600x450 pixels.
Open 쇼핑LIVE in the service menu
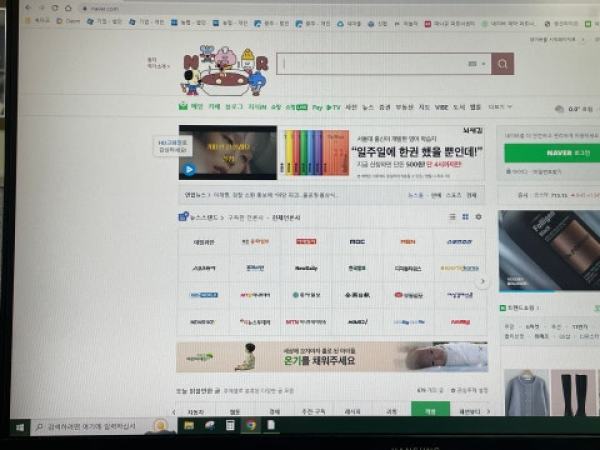[x=297, y=108]
